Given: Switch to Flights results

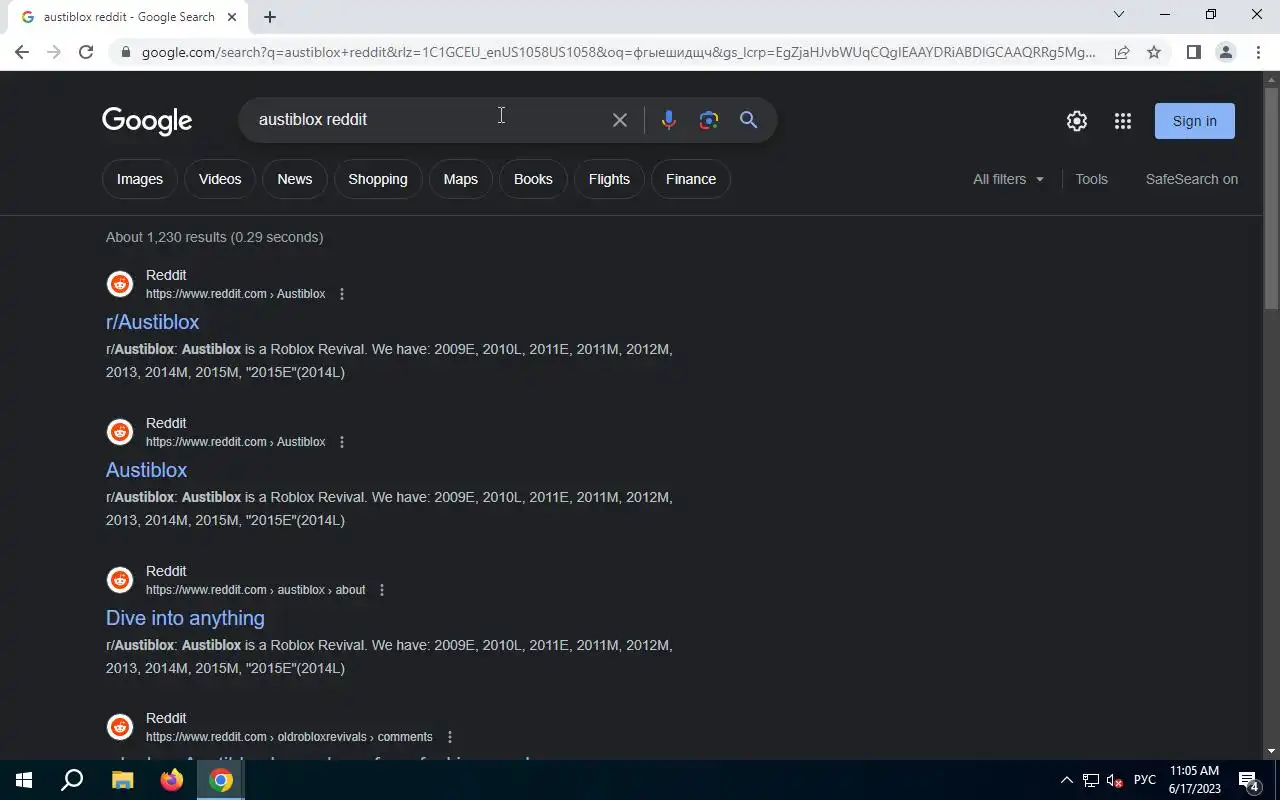Looking at the screenshot, I should click(x=609, y=179).
